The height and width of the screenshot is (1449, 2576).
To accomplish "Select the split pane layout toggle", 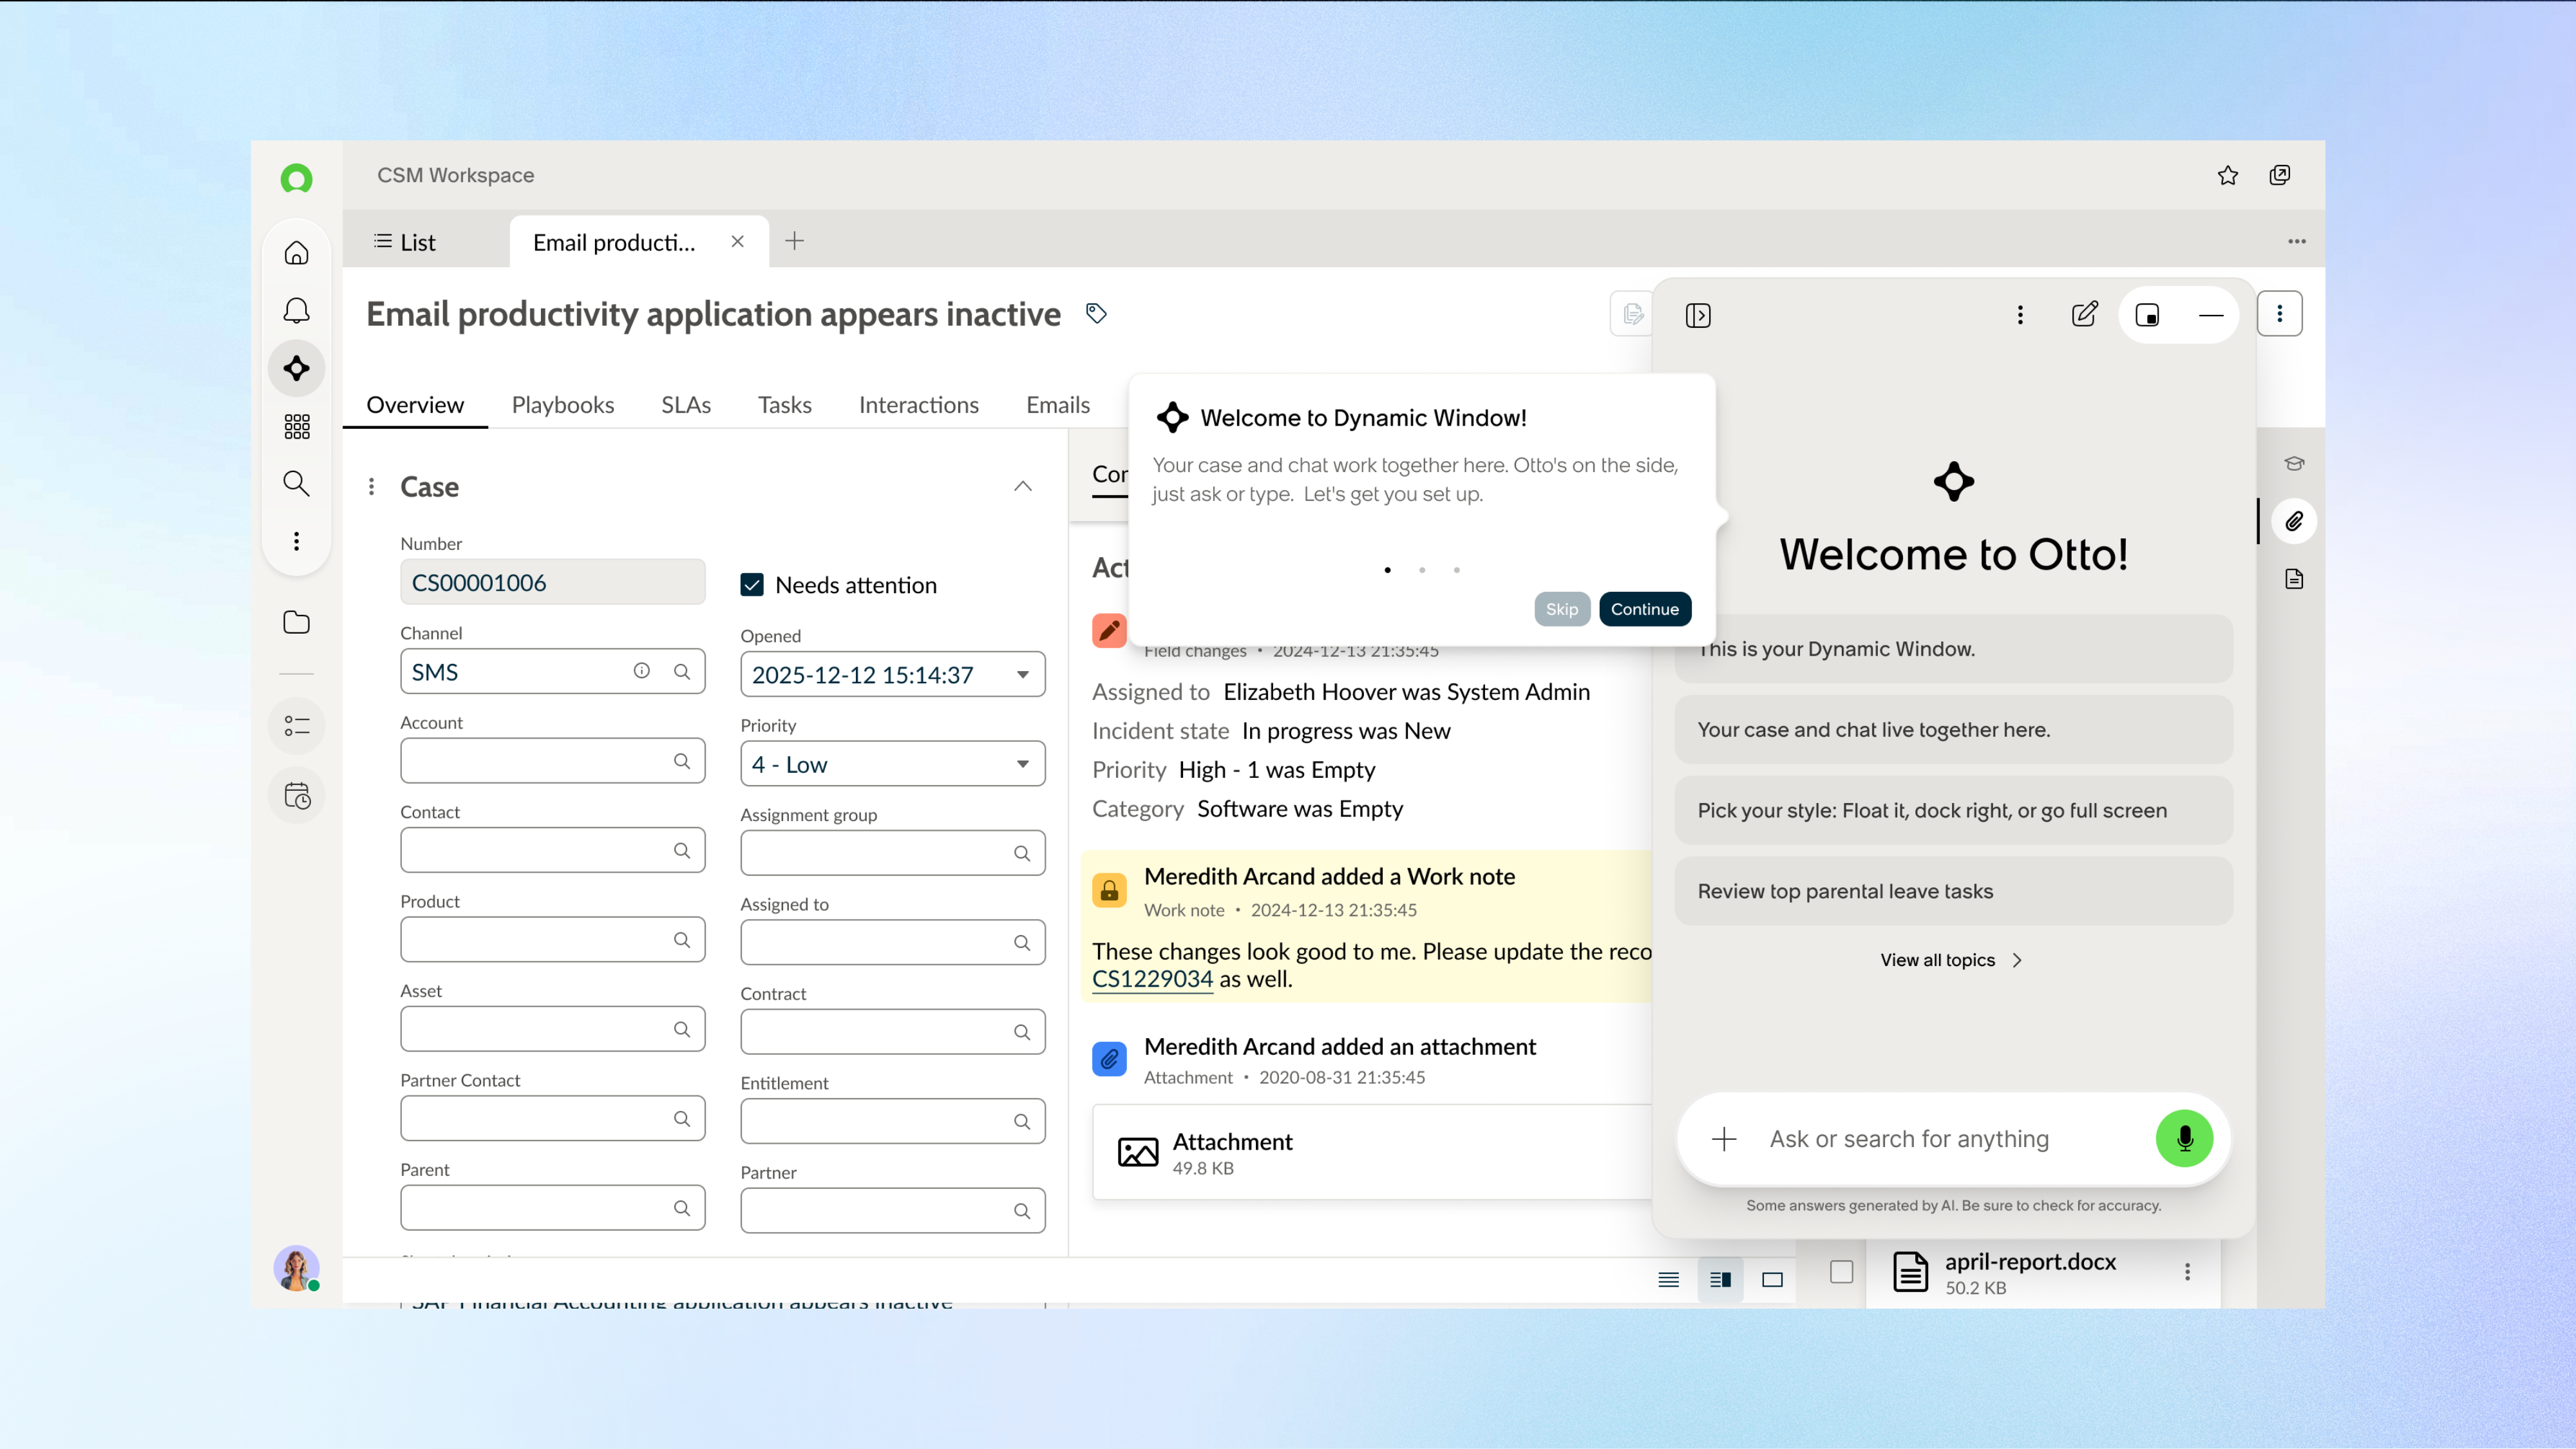I will click(1720, 1280).
